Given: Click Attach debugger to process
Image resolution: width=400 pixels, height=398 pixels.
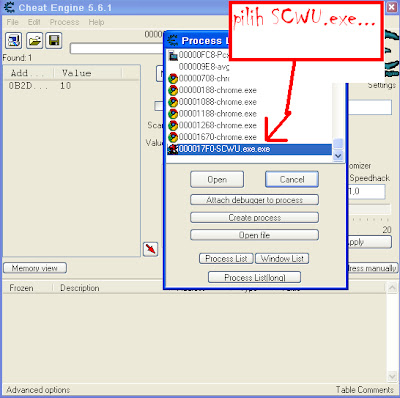Looking at the screenshot, I should [x=254, y=200].
